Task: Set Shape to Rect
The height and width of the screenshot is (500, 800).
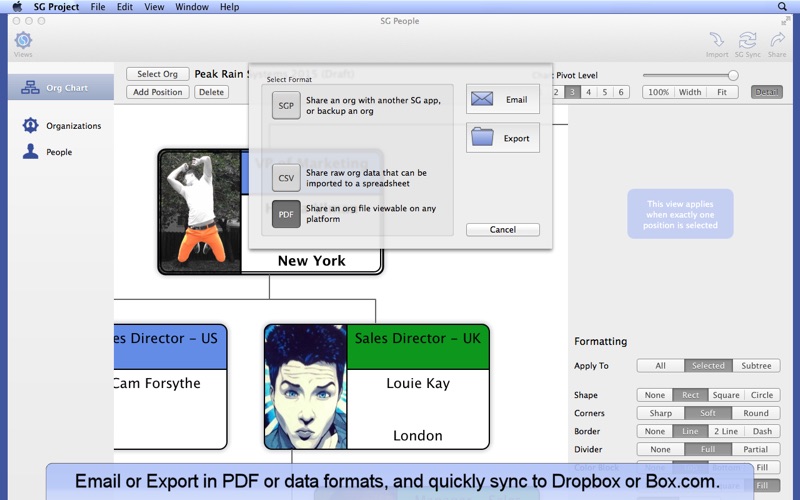Action: tap(690, 395)
